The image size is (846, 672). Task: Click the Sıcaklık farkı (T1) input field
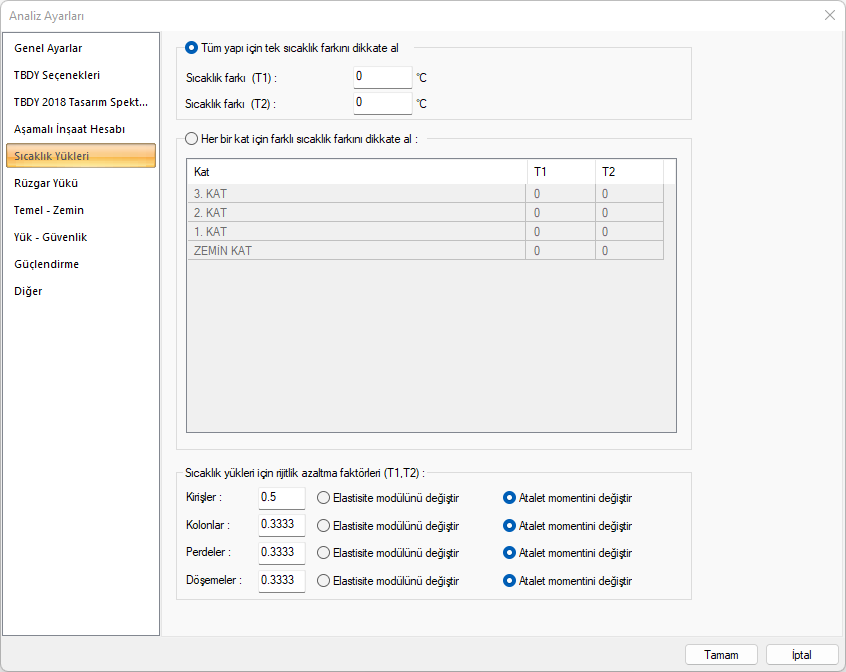coord(382,77)
